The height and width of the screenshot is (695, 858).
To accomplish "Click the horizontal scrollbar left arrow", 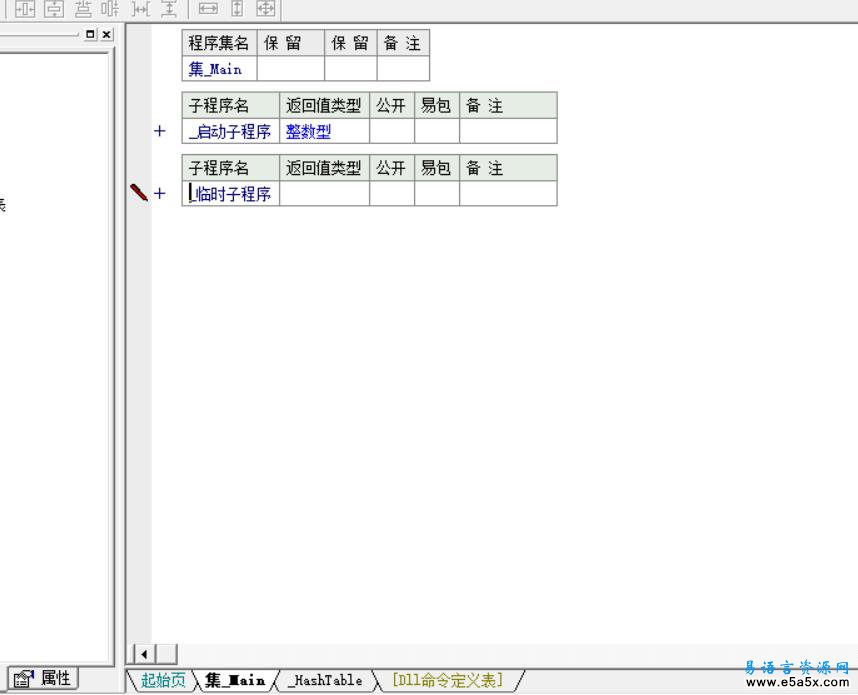I will [x=144, y=654].
